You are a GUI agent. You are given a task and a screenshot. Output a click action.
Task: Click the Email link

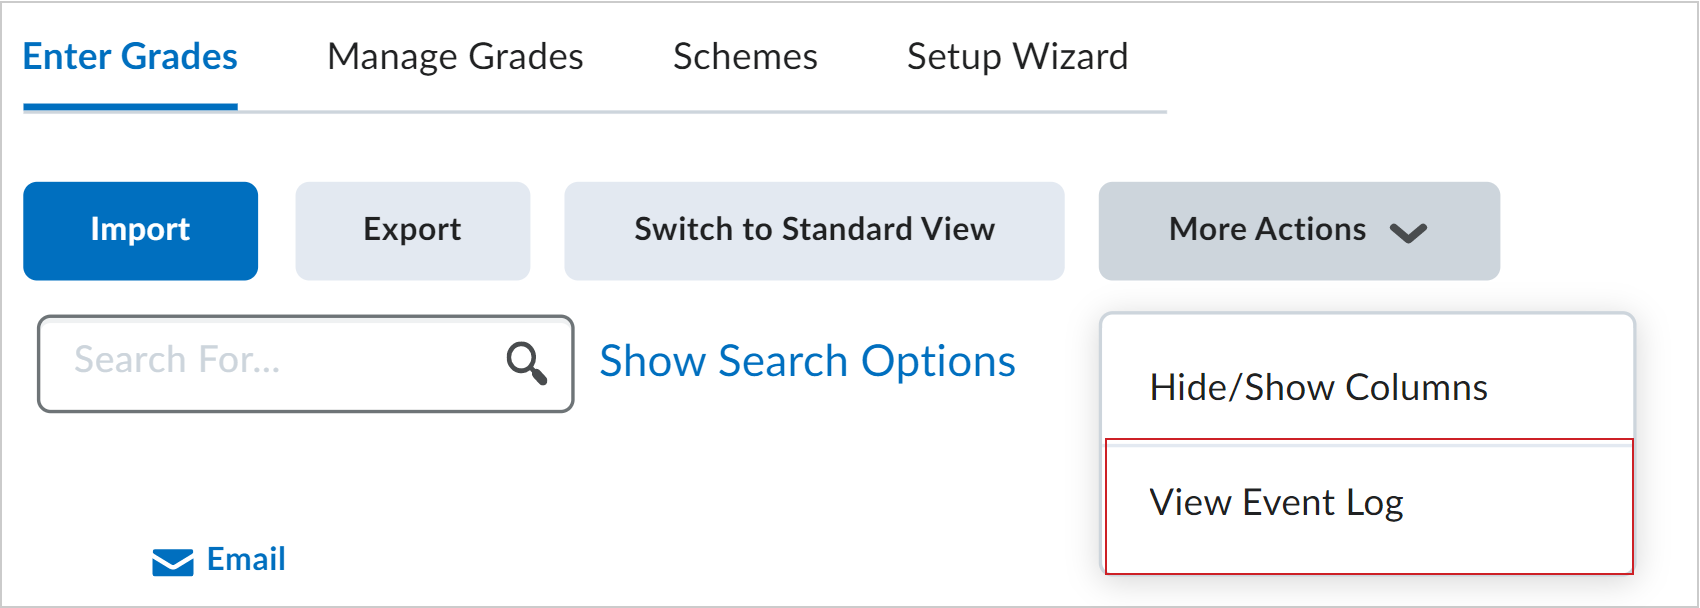(245, 560)
